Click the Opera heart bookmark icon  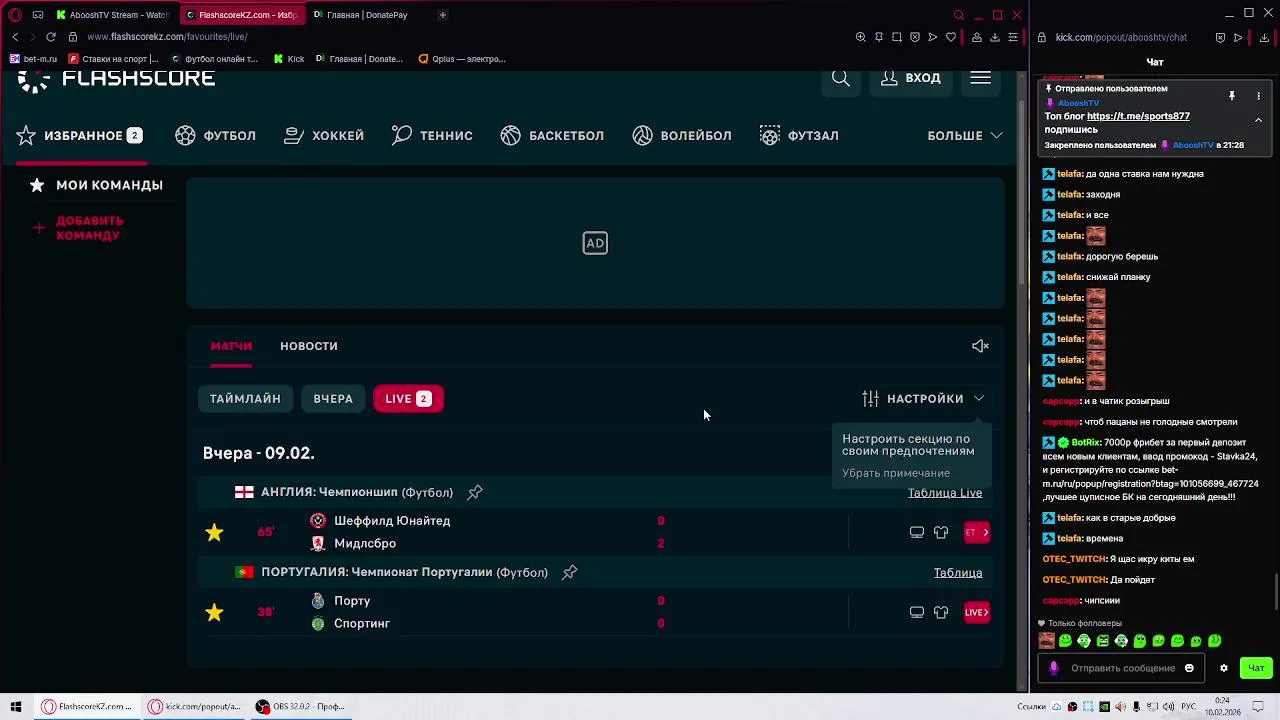[951, 37]
